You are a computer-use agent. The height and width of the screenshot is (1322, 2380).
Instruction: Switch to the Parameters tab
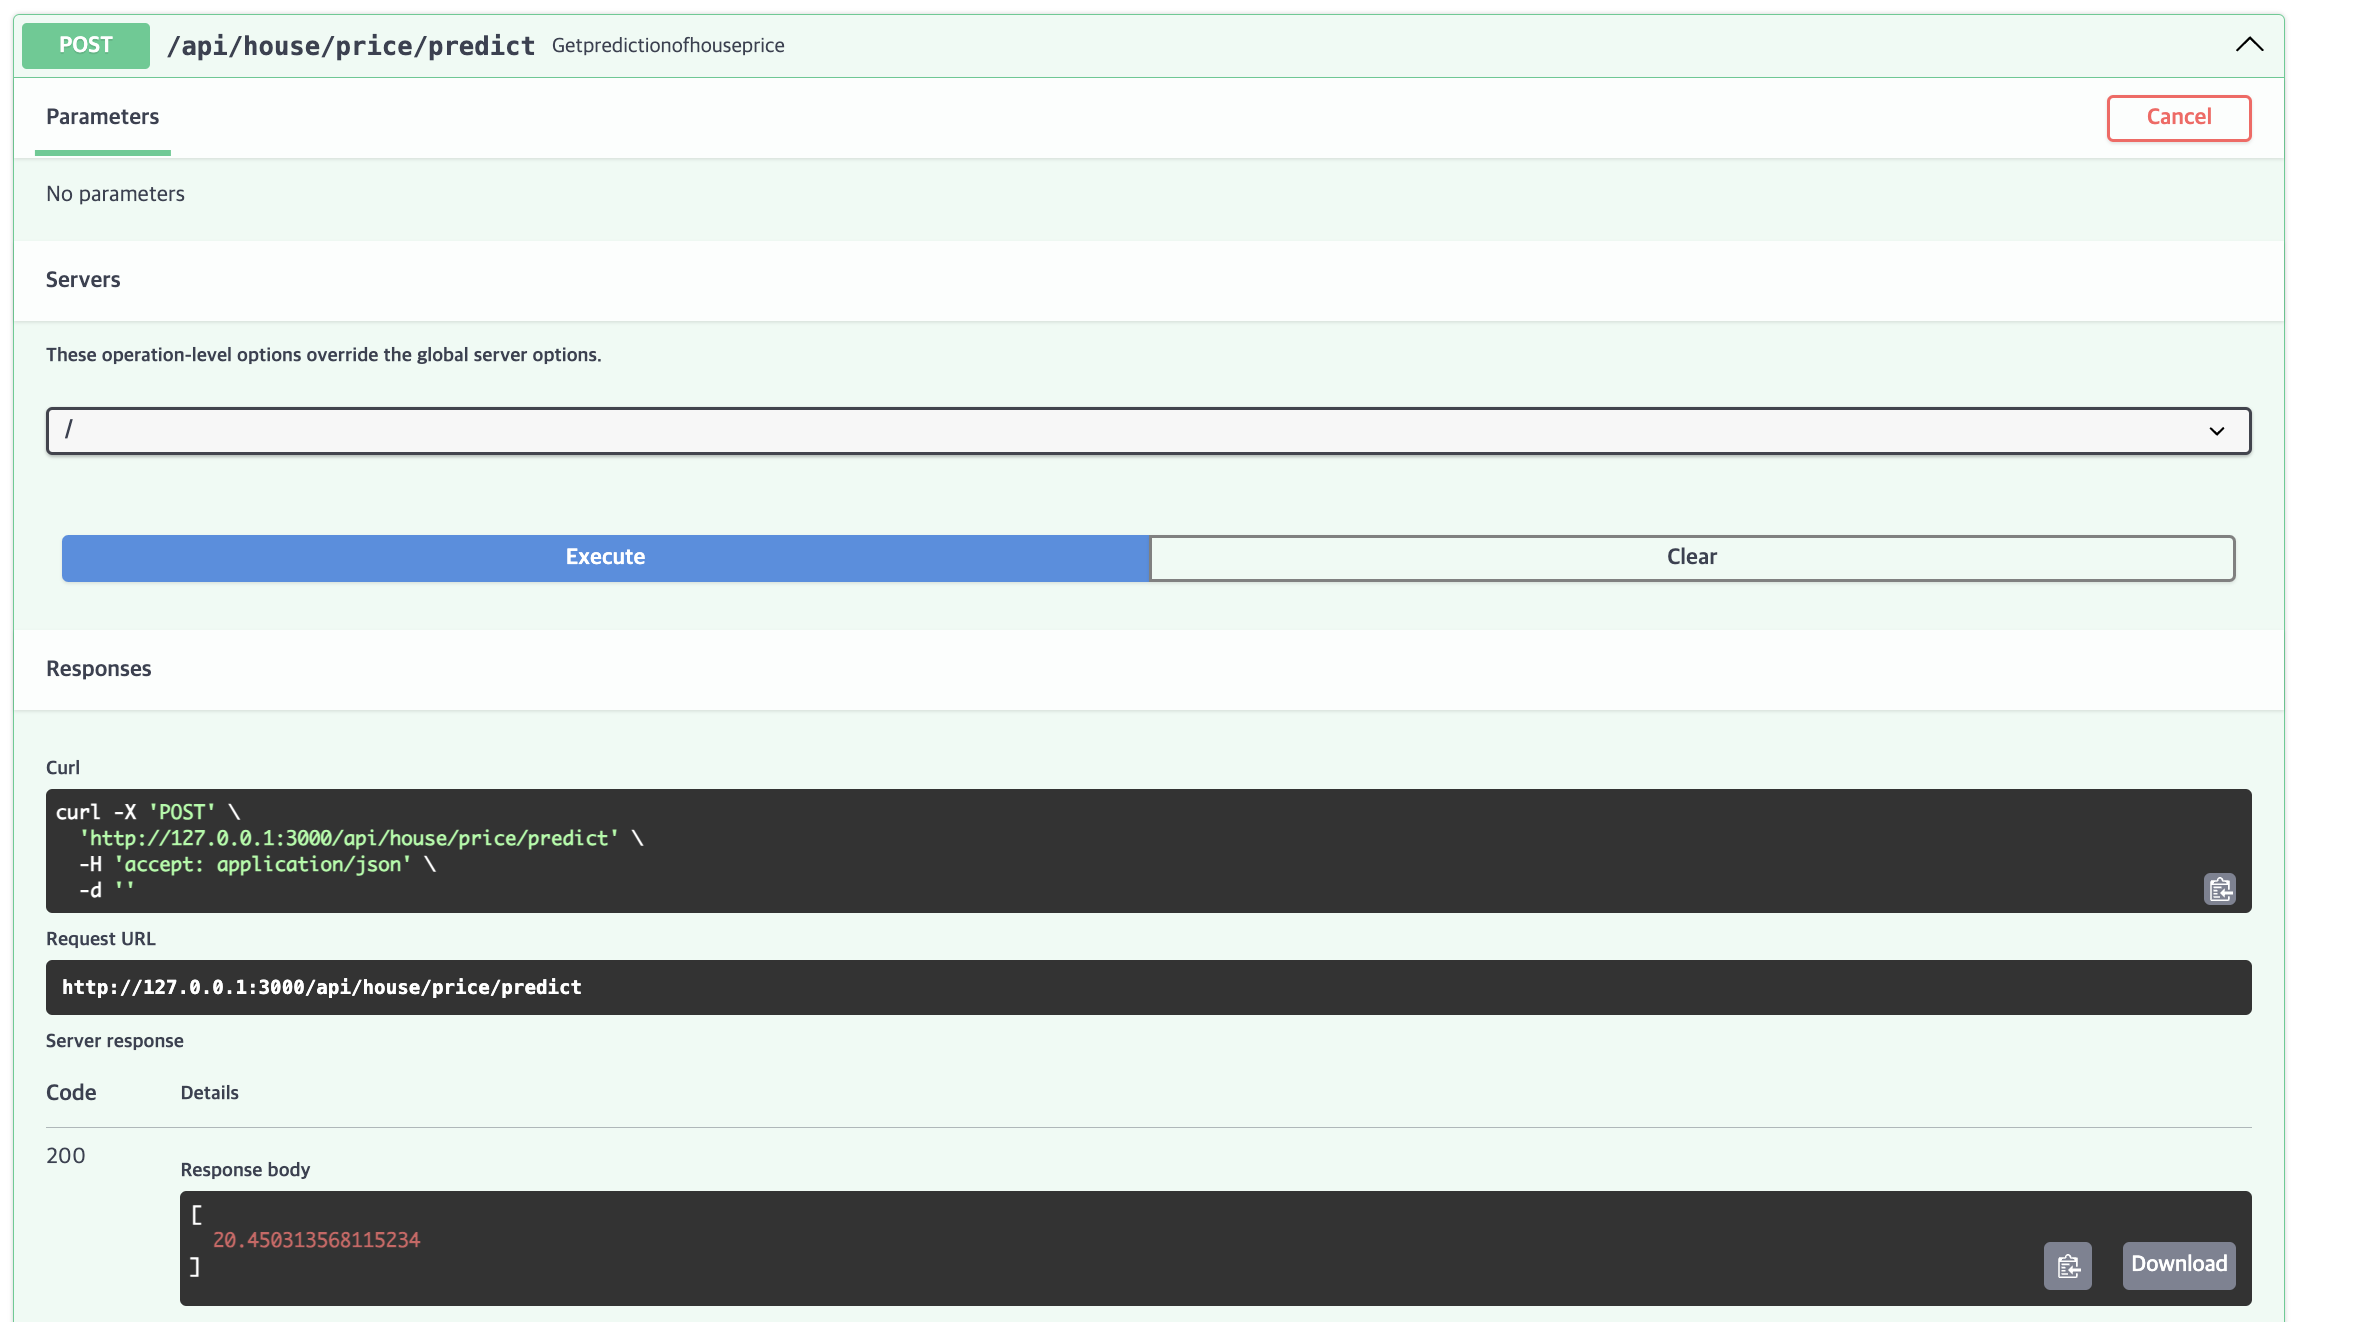102,117
